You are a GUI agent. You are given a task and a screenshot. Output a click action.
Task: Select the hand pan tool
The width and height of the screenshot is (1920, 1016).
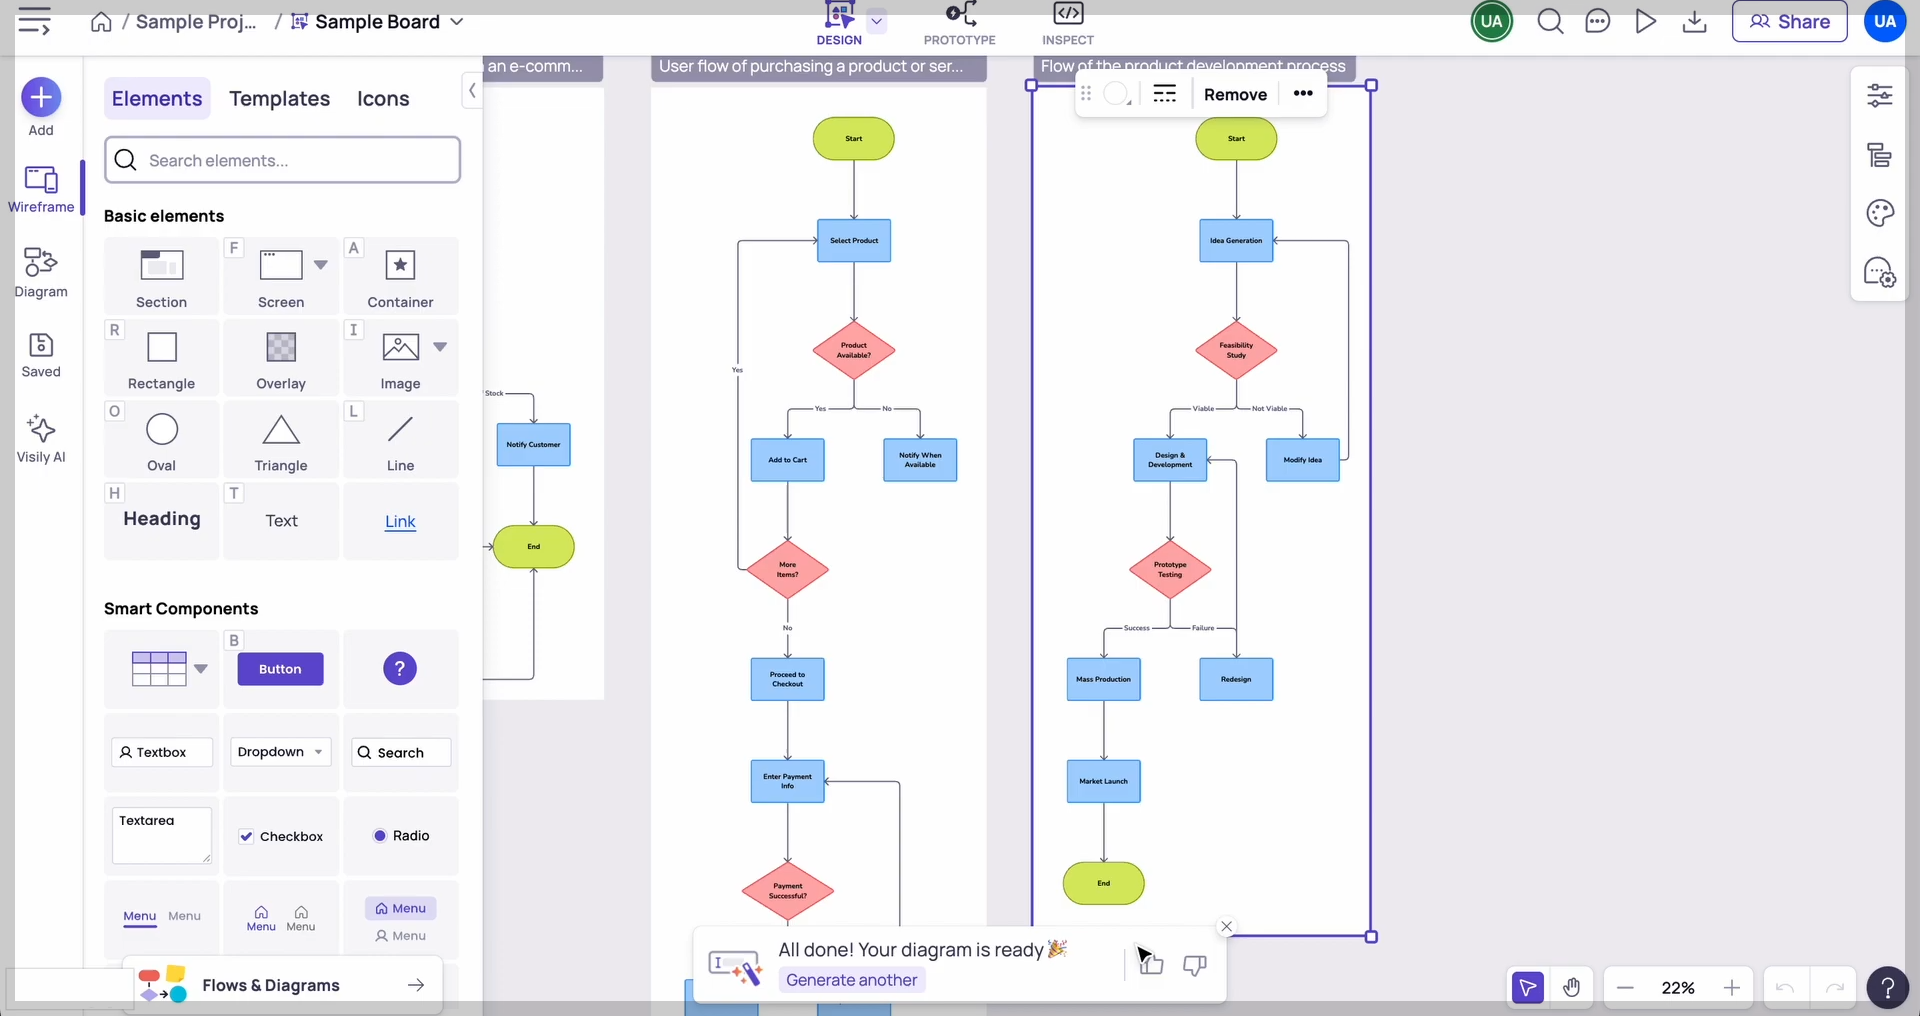1572,988
